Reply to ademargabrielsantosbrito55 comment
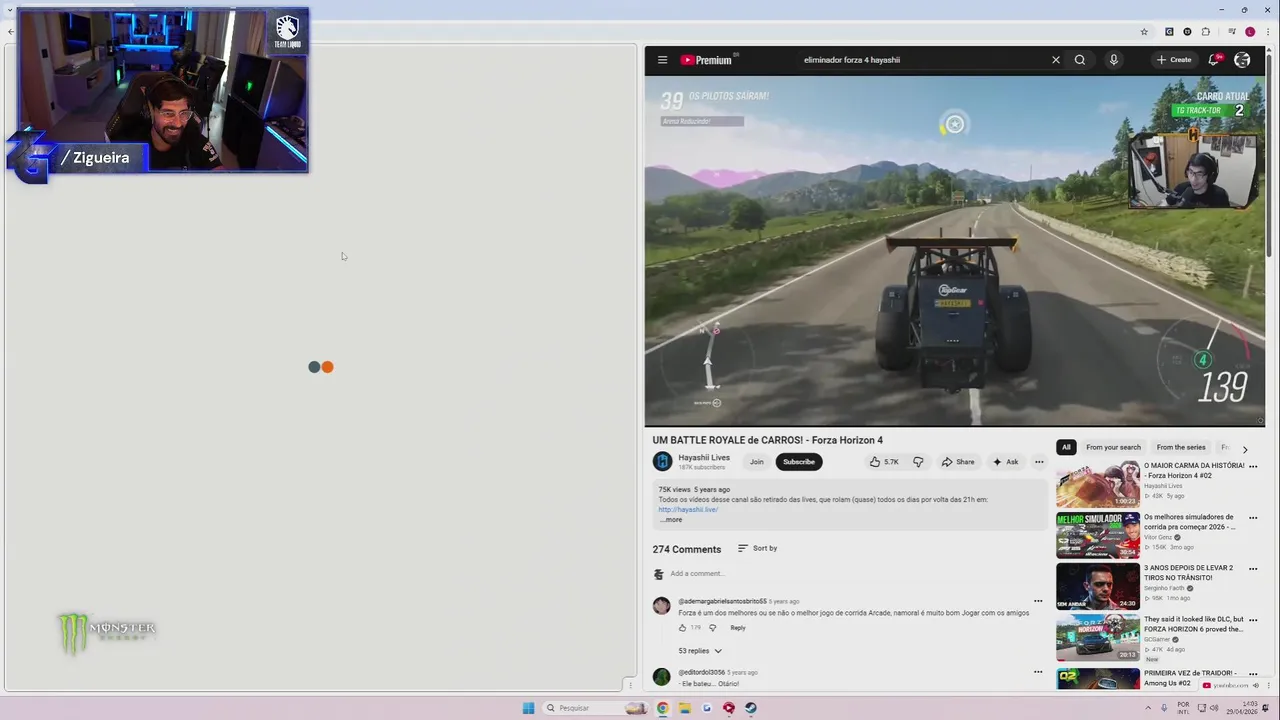The height and width of the screenshot is (720, 1280). pyautogui.click(x=738, y=628)
